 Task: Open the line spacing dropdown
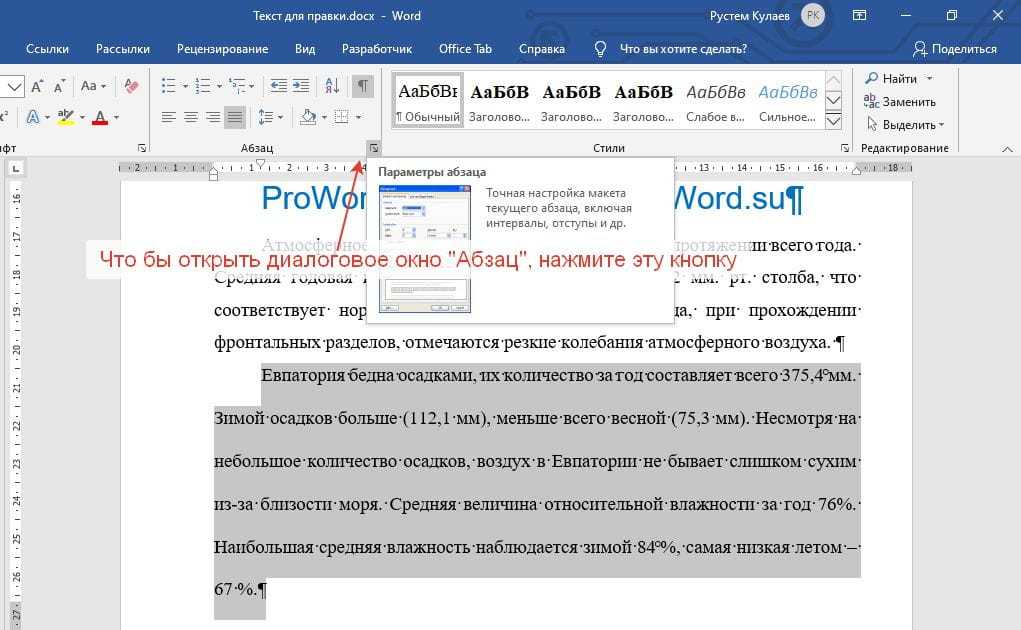[x=268, y=118]
